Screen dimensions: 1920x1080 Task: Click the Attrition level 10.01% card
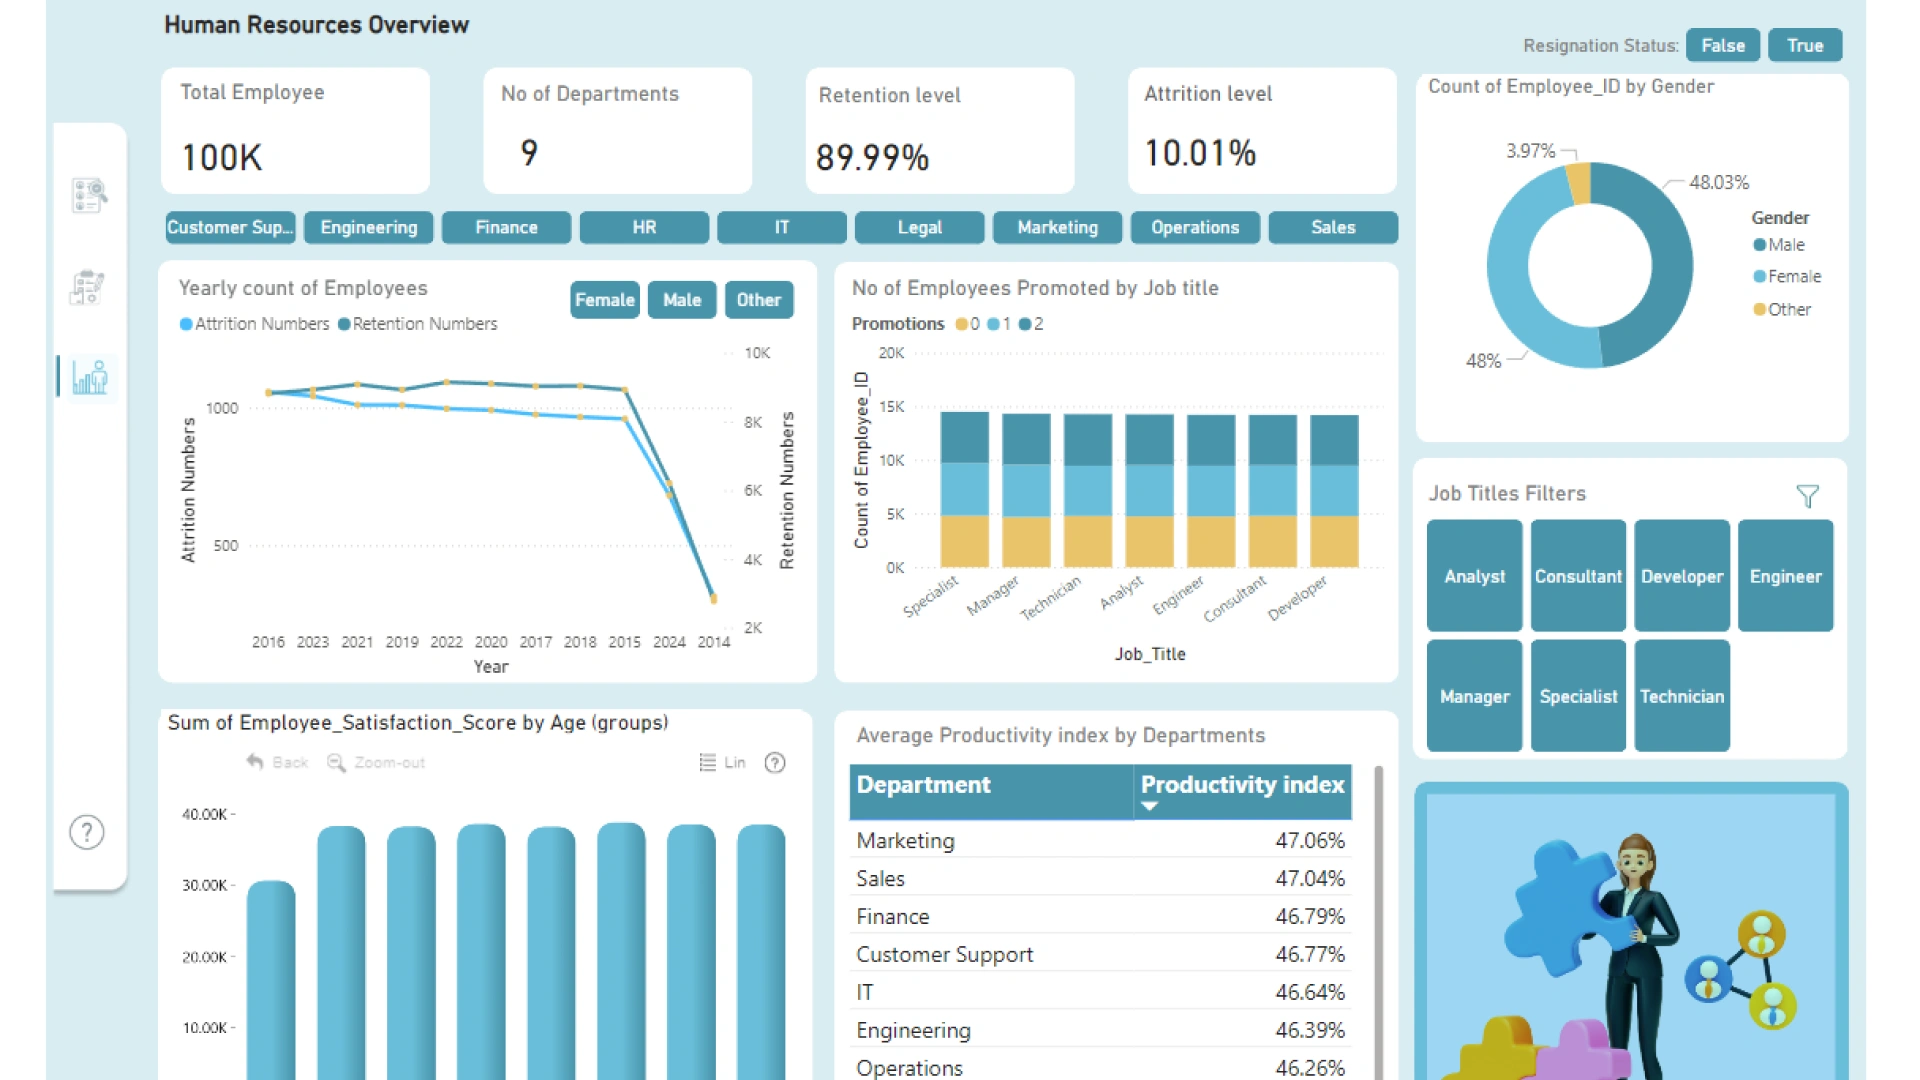click(x=1262, y=130)
